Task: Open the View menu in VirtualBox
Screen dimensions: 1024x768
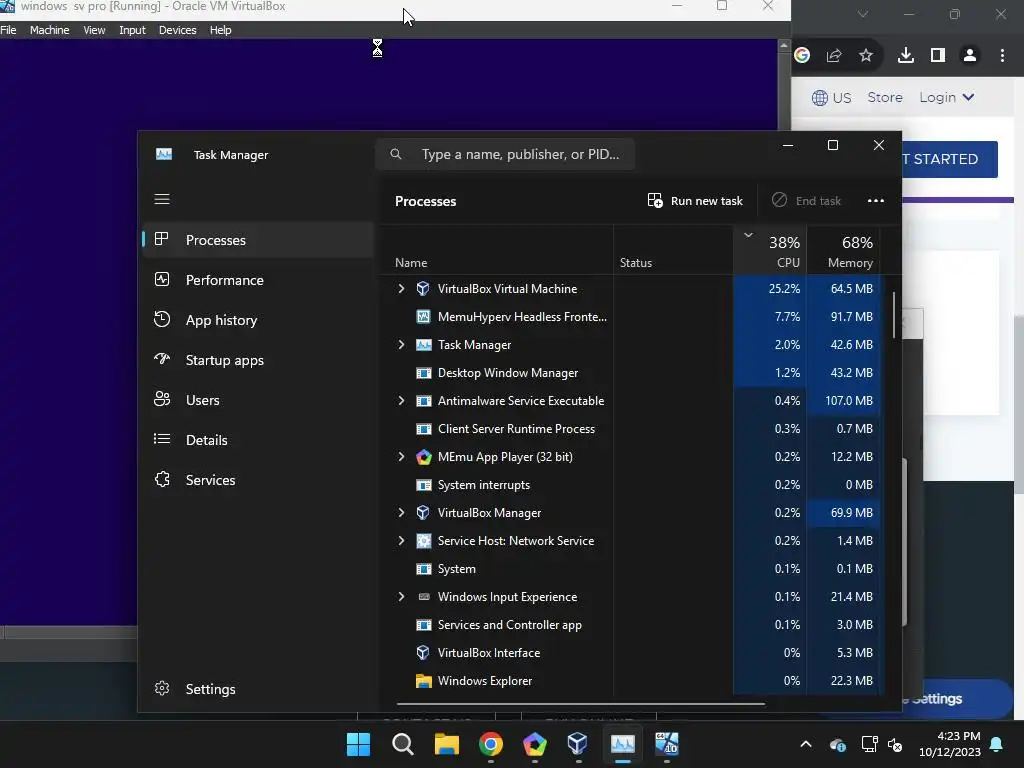Action: [94, 30]
